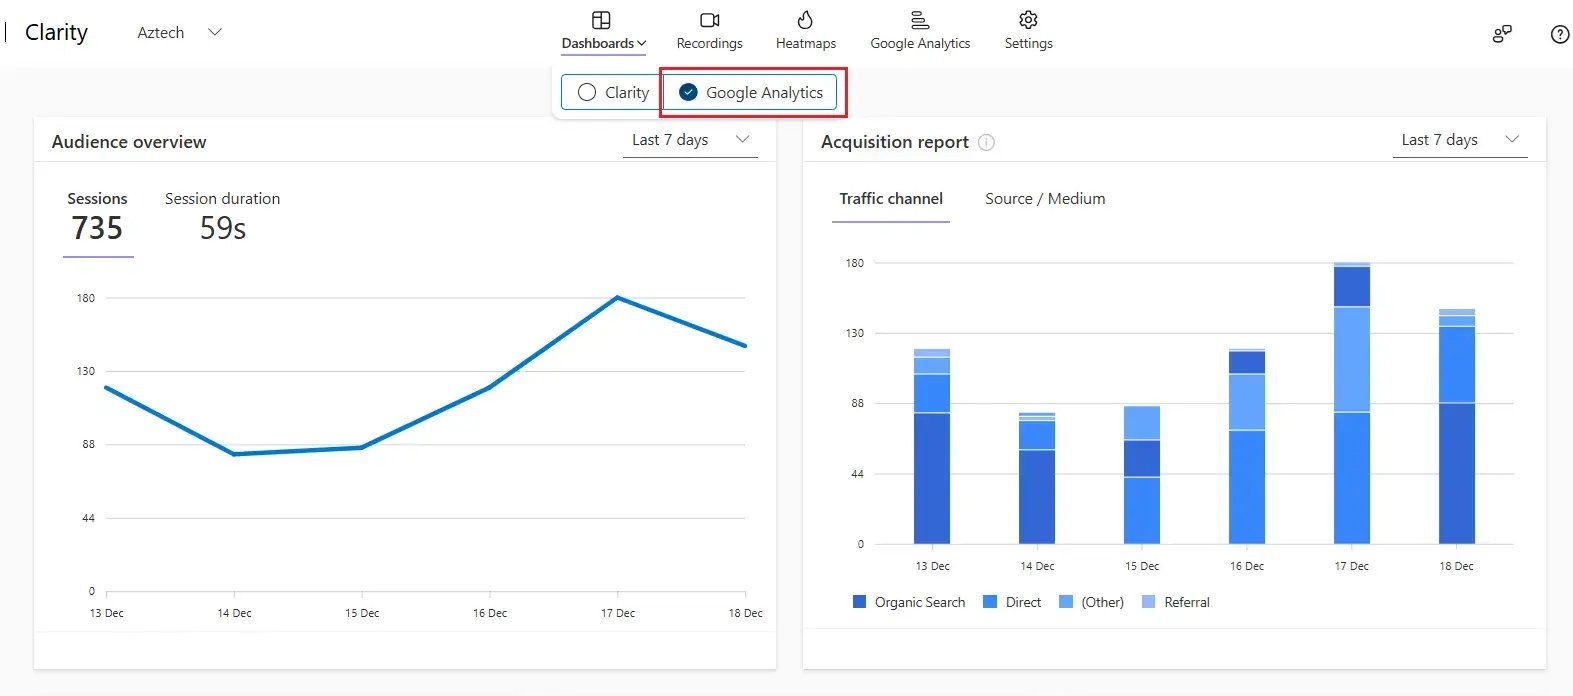Toggle the Referral legend swatch

tap(1148, 602)
